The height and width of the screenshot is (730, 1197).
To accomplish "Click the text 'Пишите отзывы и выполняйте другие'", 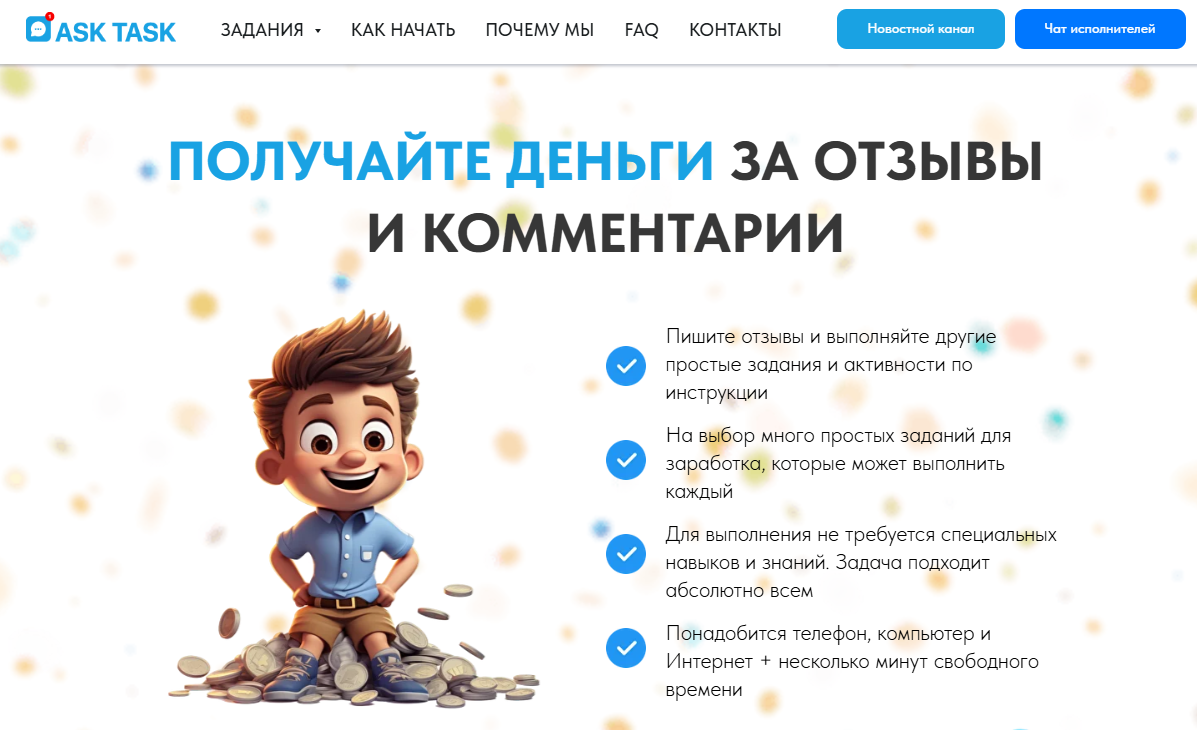I will point(831,336).
